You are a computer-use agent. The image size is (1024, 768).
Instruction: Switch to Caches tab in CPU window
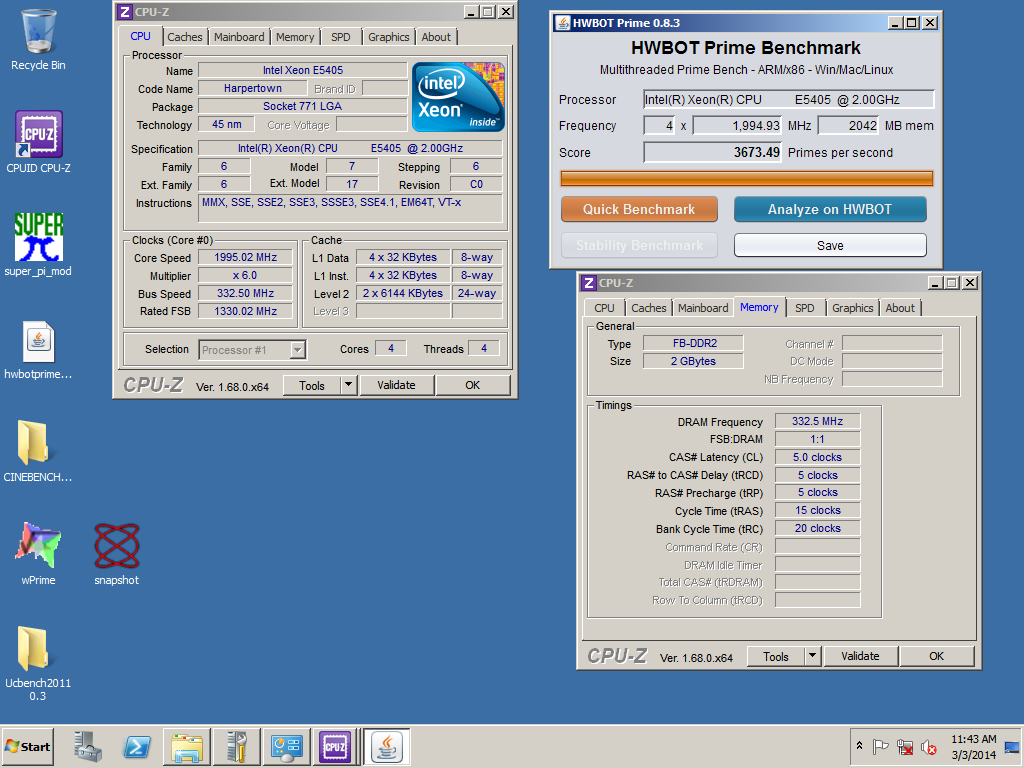[x=185, y=37]
